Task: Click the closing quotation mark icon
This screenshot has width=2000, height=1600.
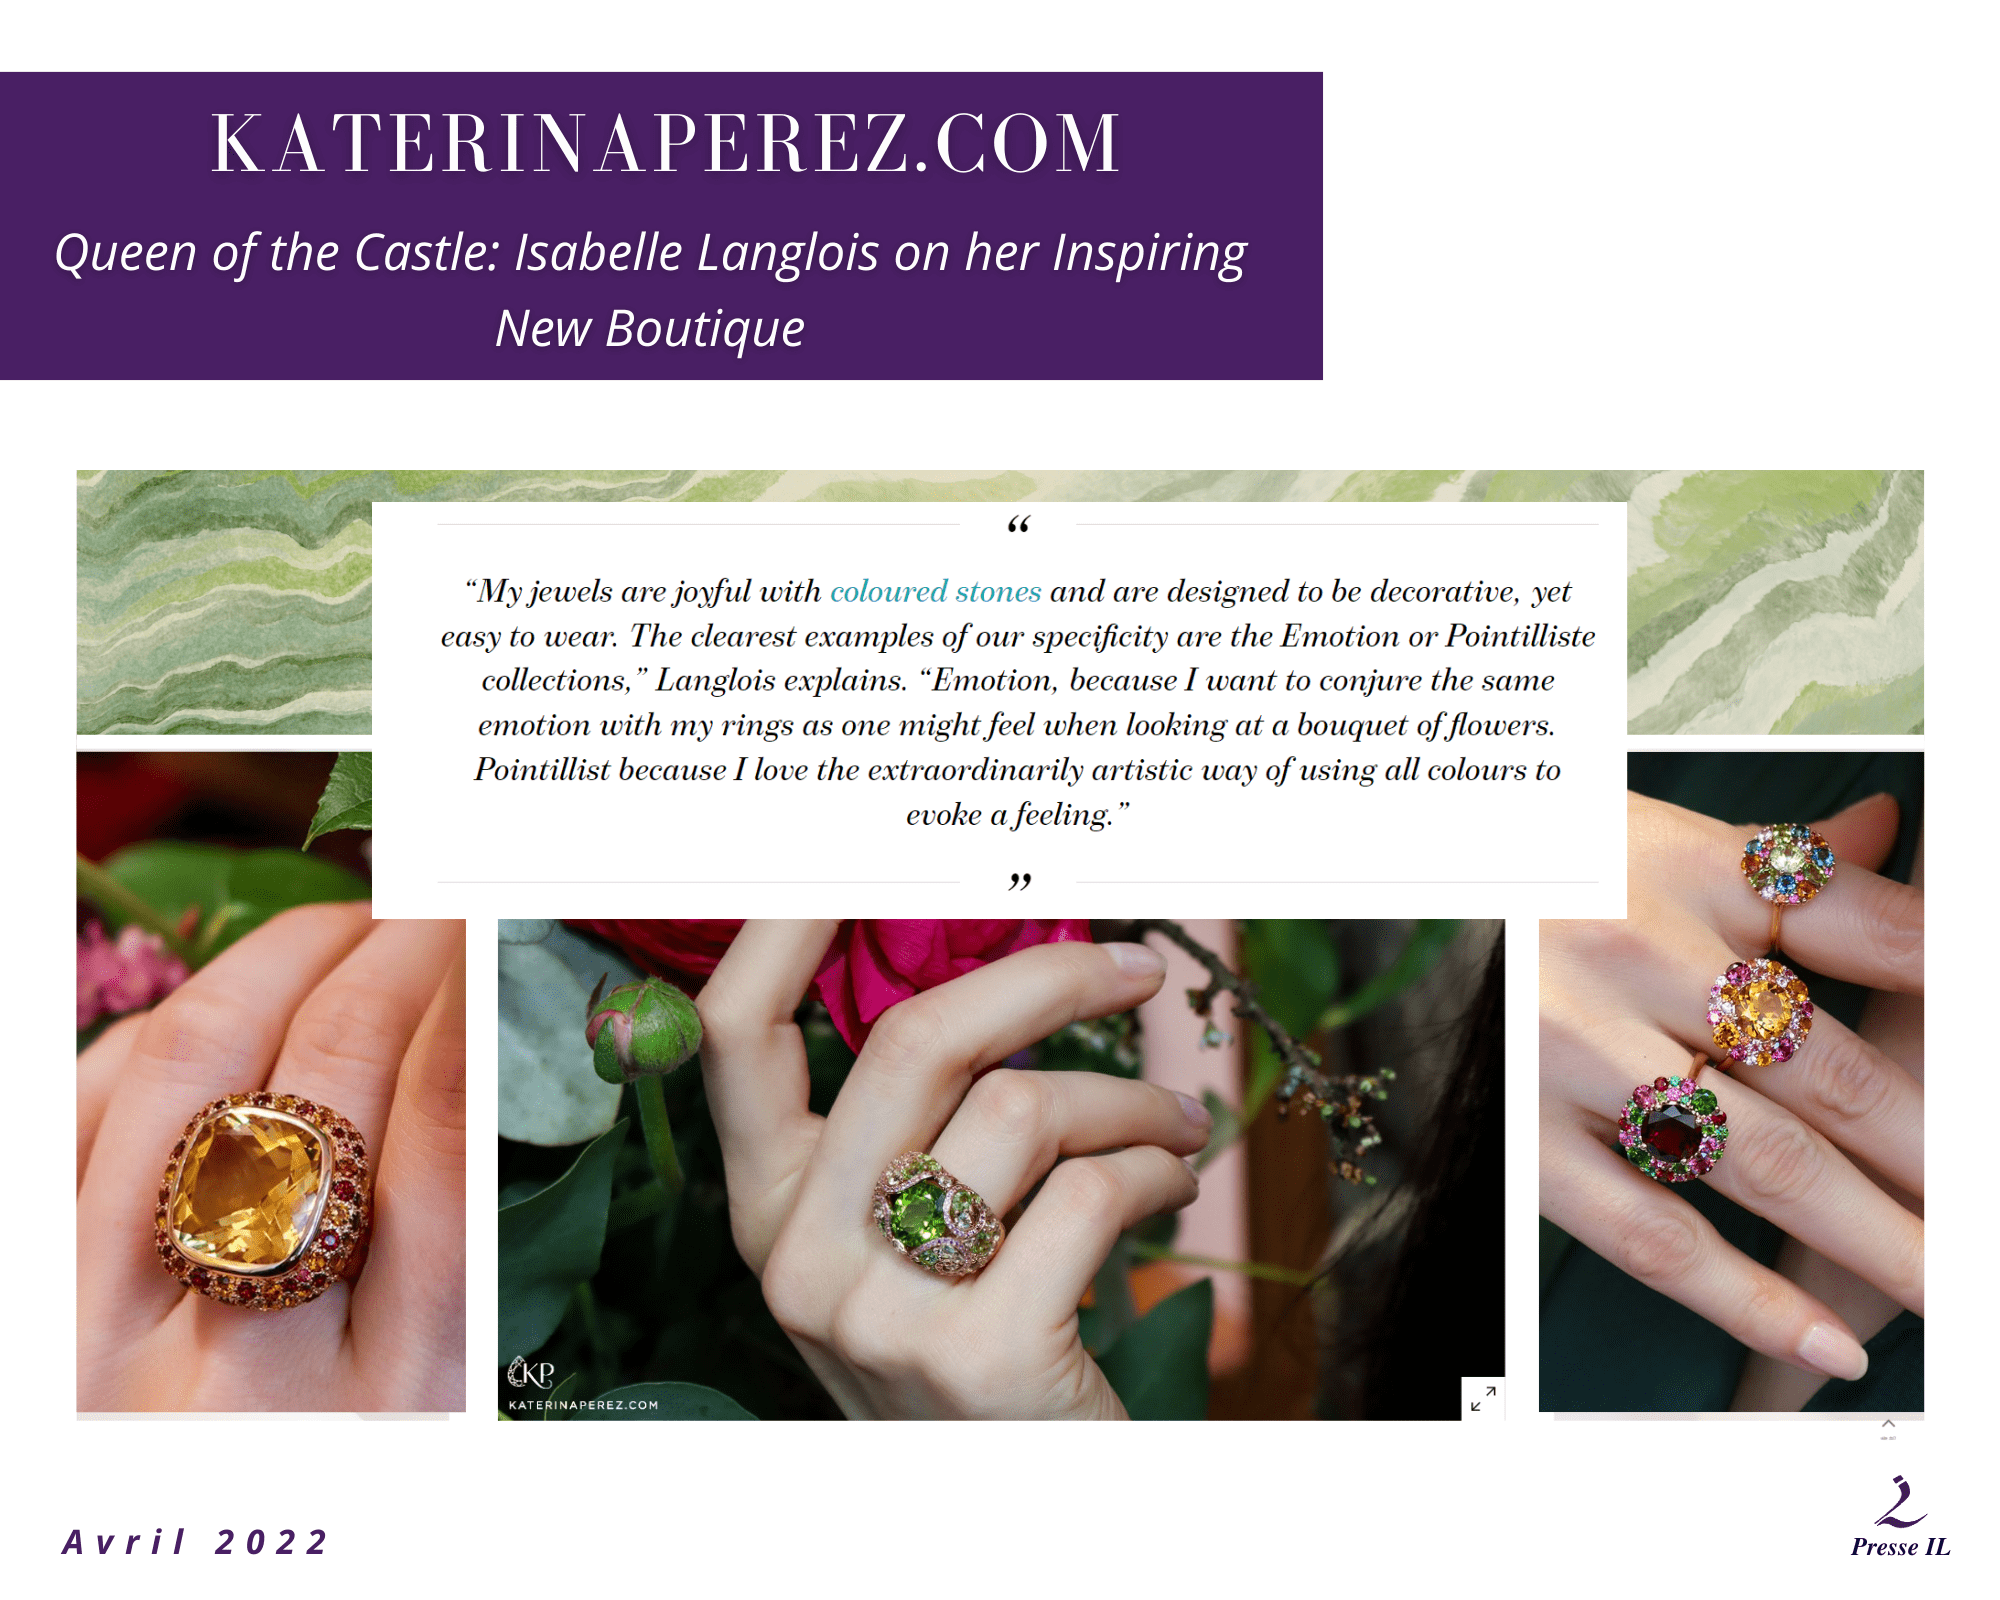Action: pyautogui.click(x=1019, y=881)
